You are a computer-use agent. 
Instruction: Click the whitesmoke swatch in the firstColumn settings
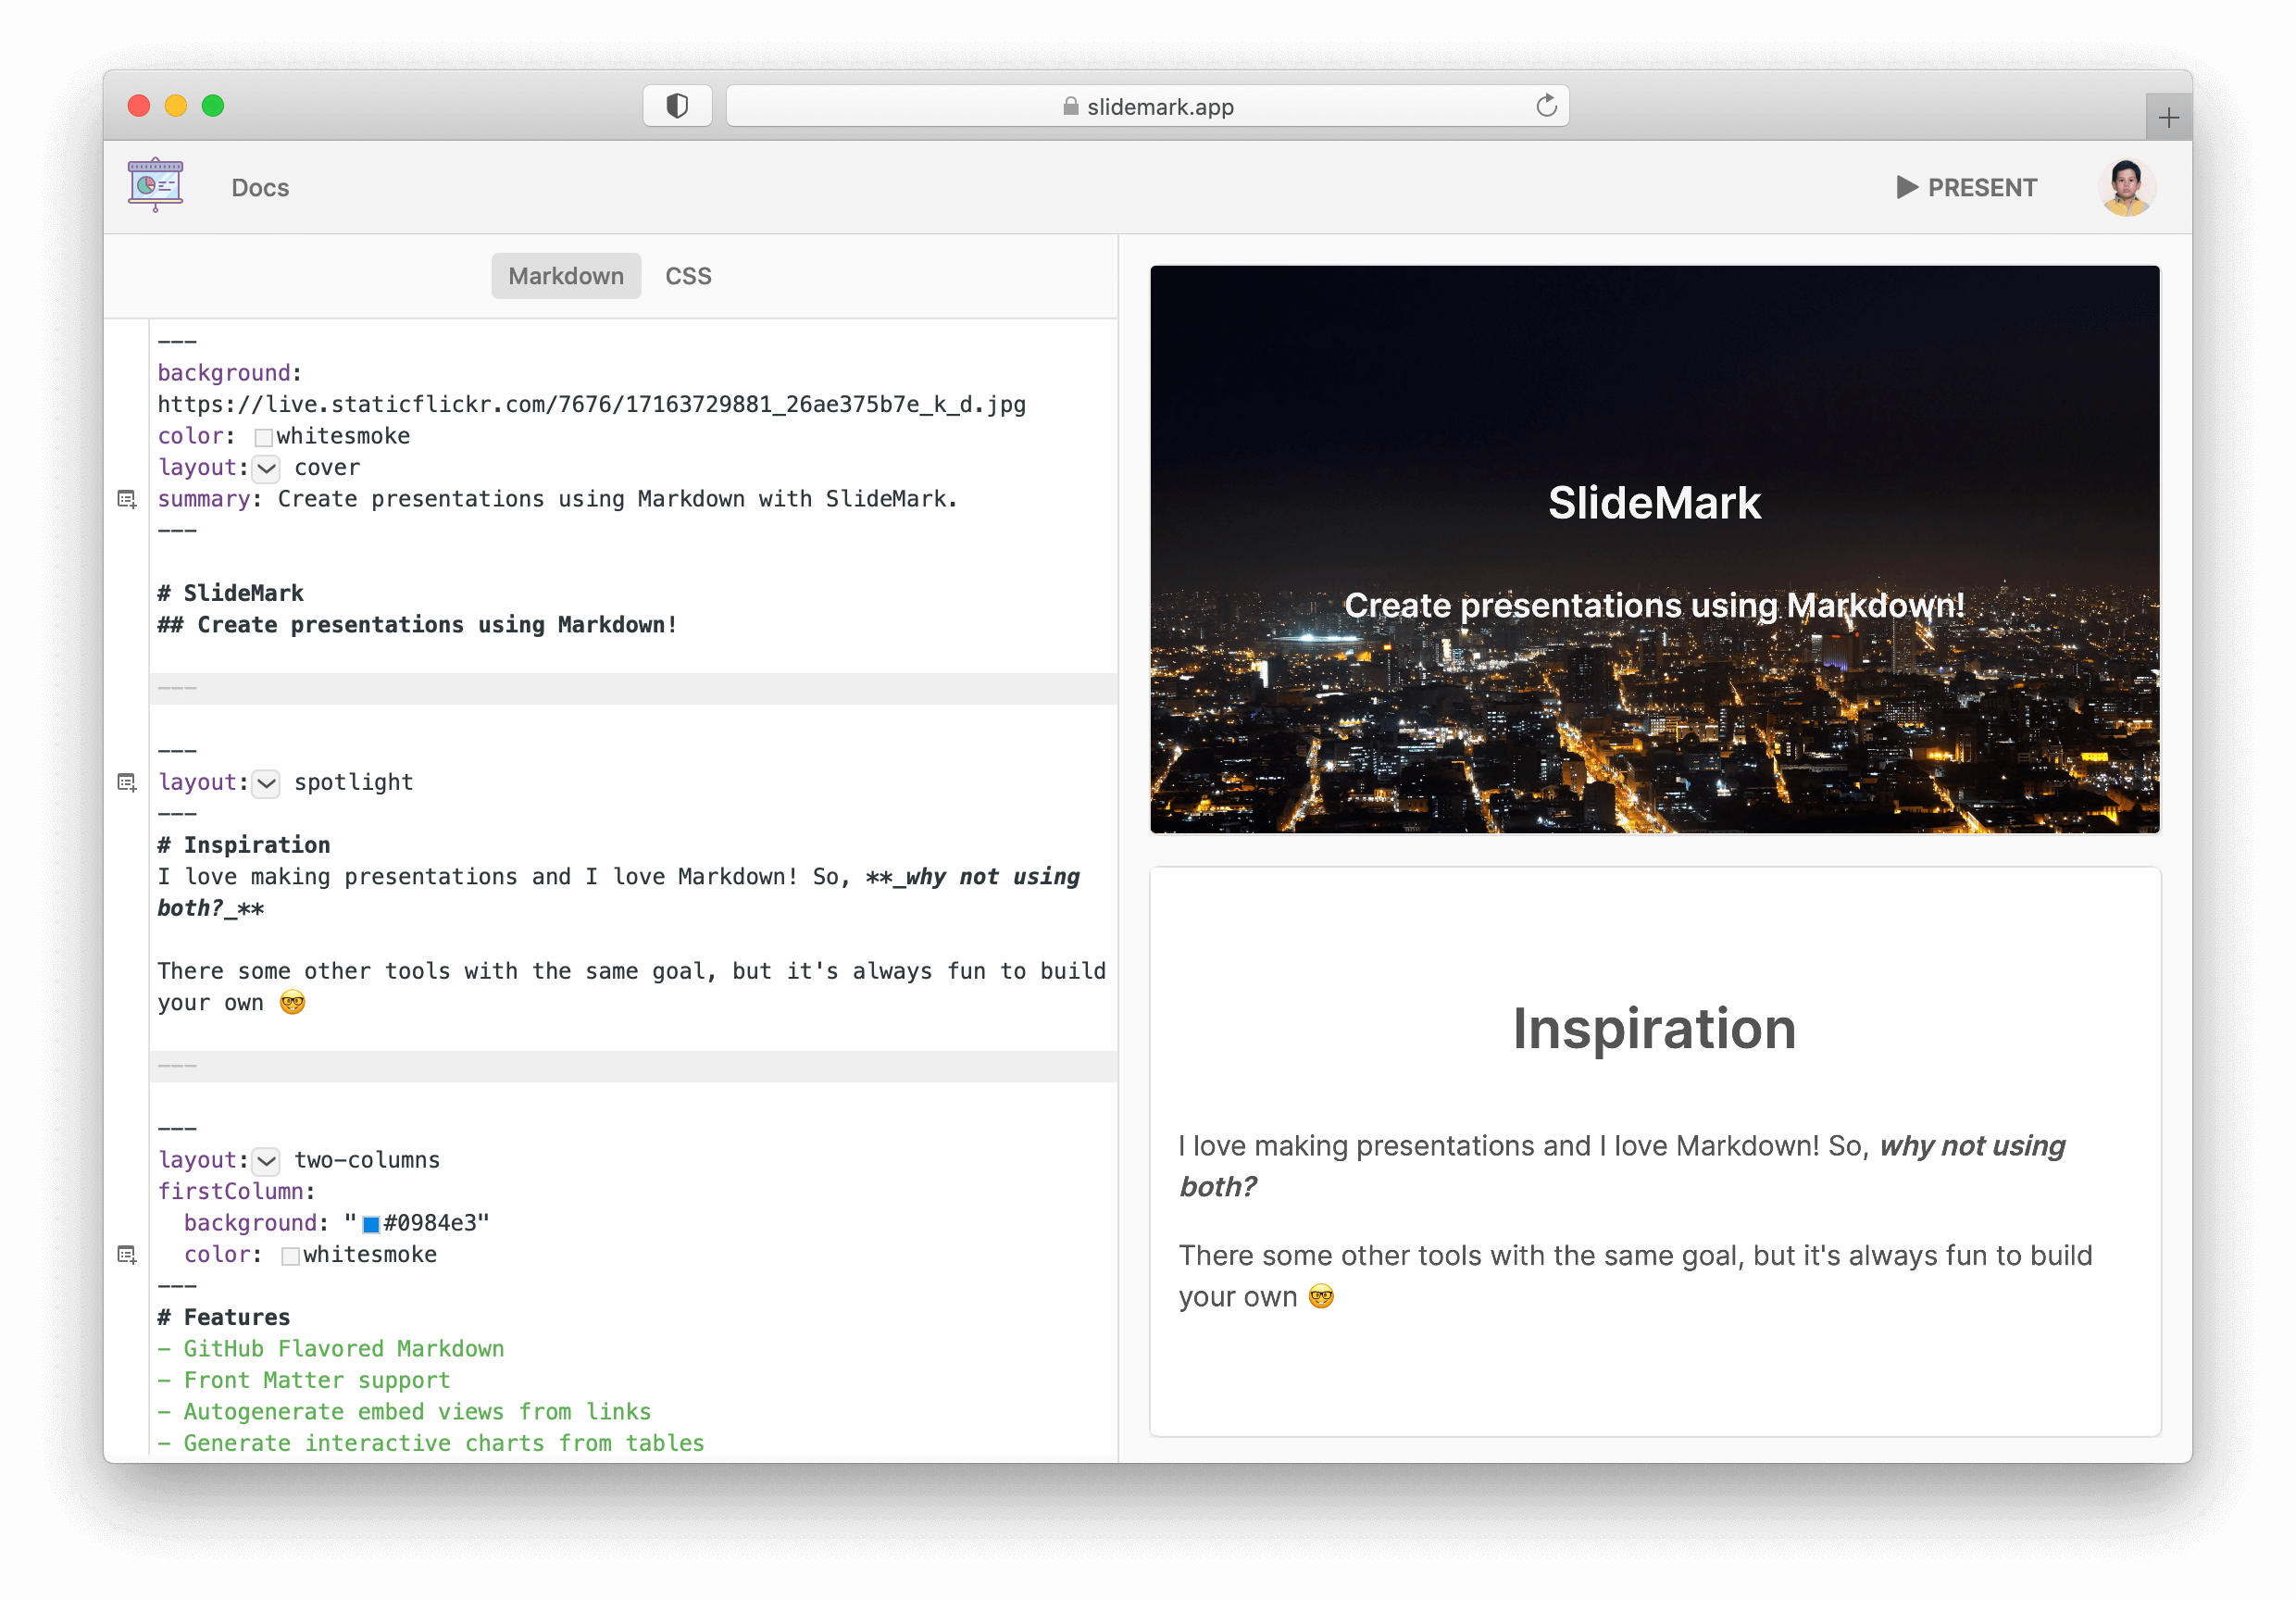(x=290, y=1255)
